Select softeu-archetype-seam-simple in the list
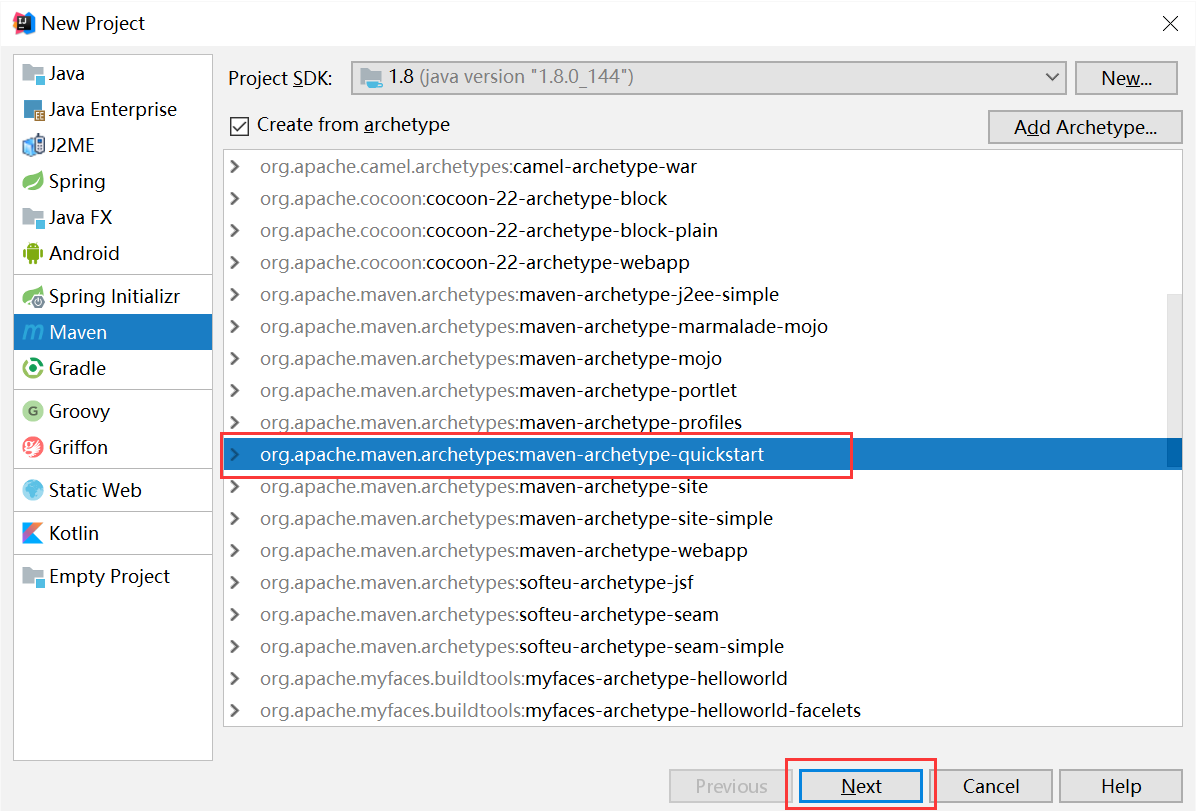The height and width of the screenshot is (812, 1196). coord(702,647)
